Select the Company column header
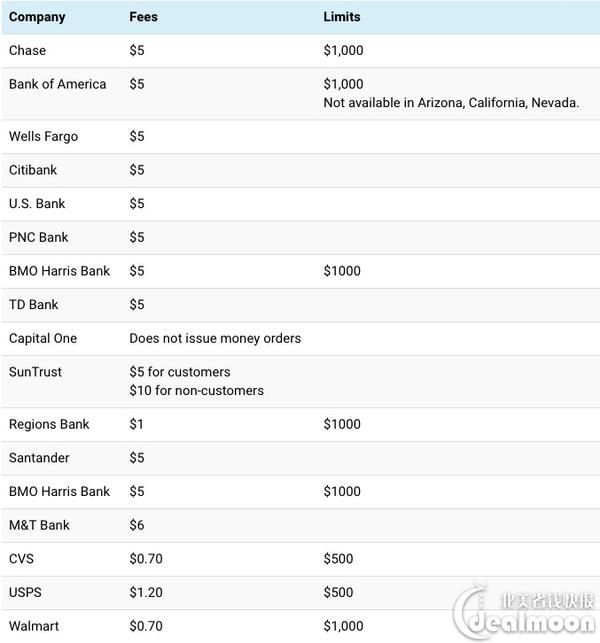The image size is (600, 643). (37, 17)
